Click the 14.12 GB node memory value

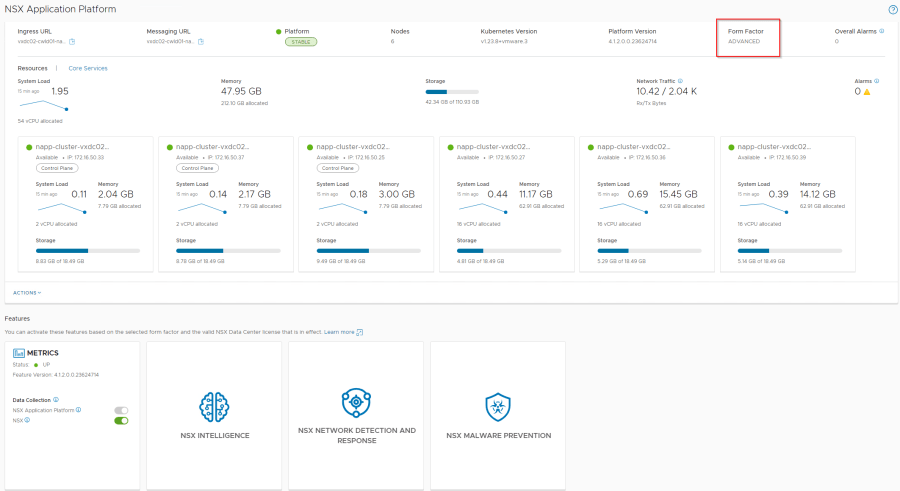[x=817, y=194]
